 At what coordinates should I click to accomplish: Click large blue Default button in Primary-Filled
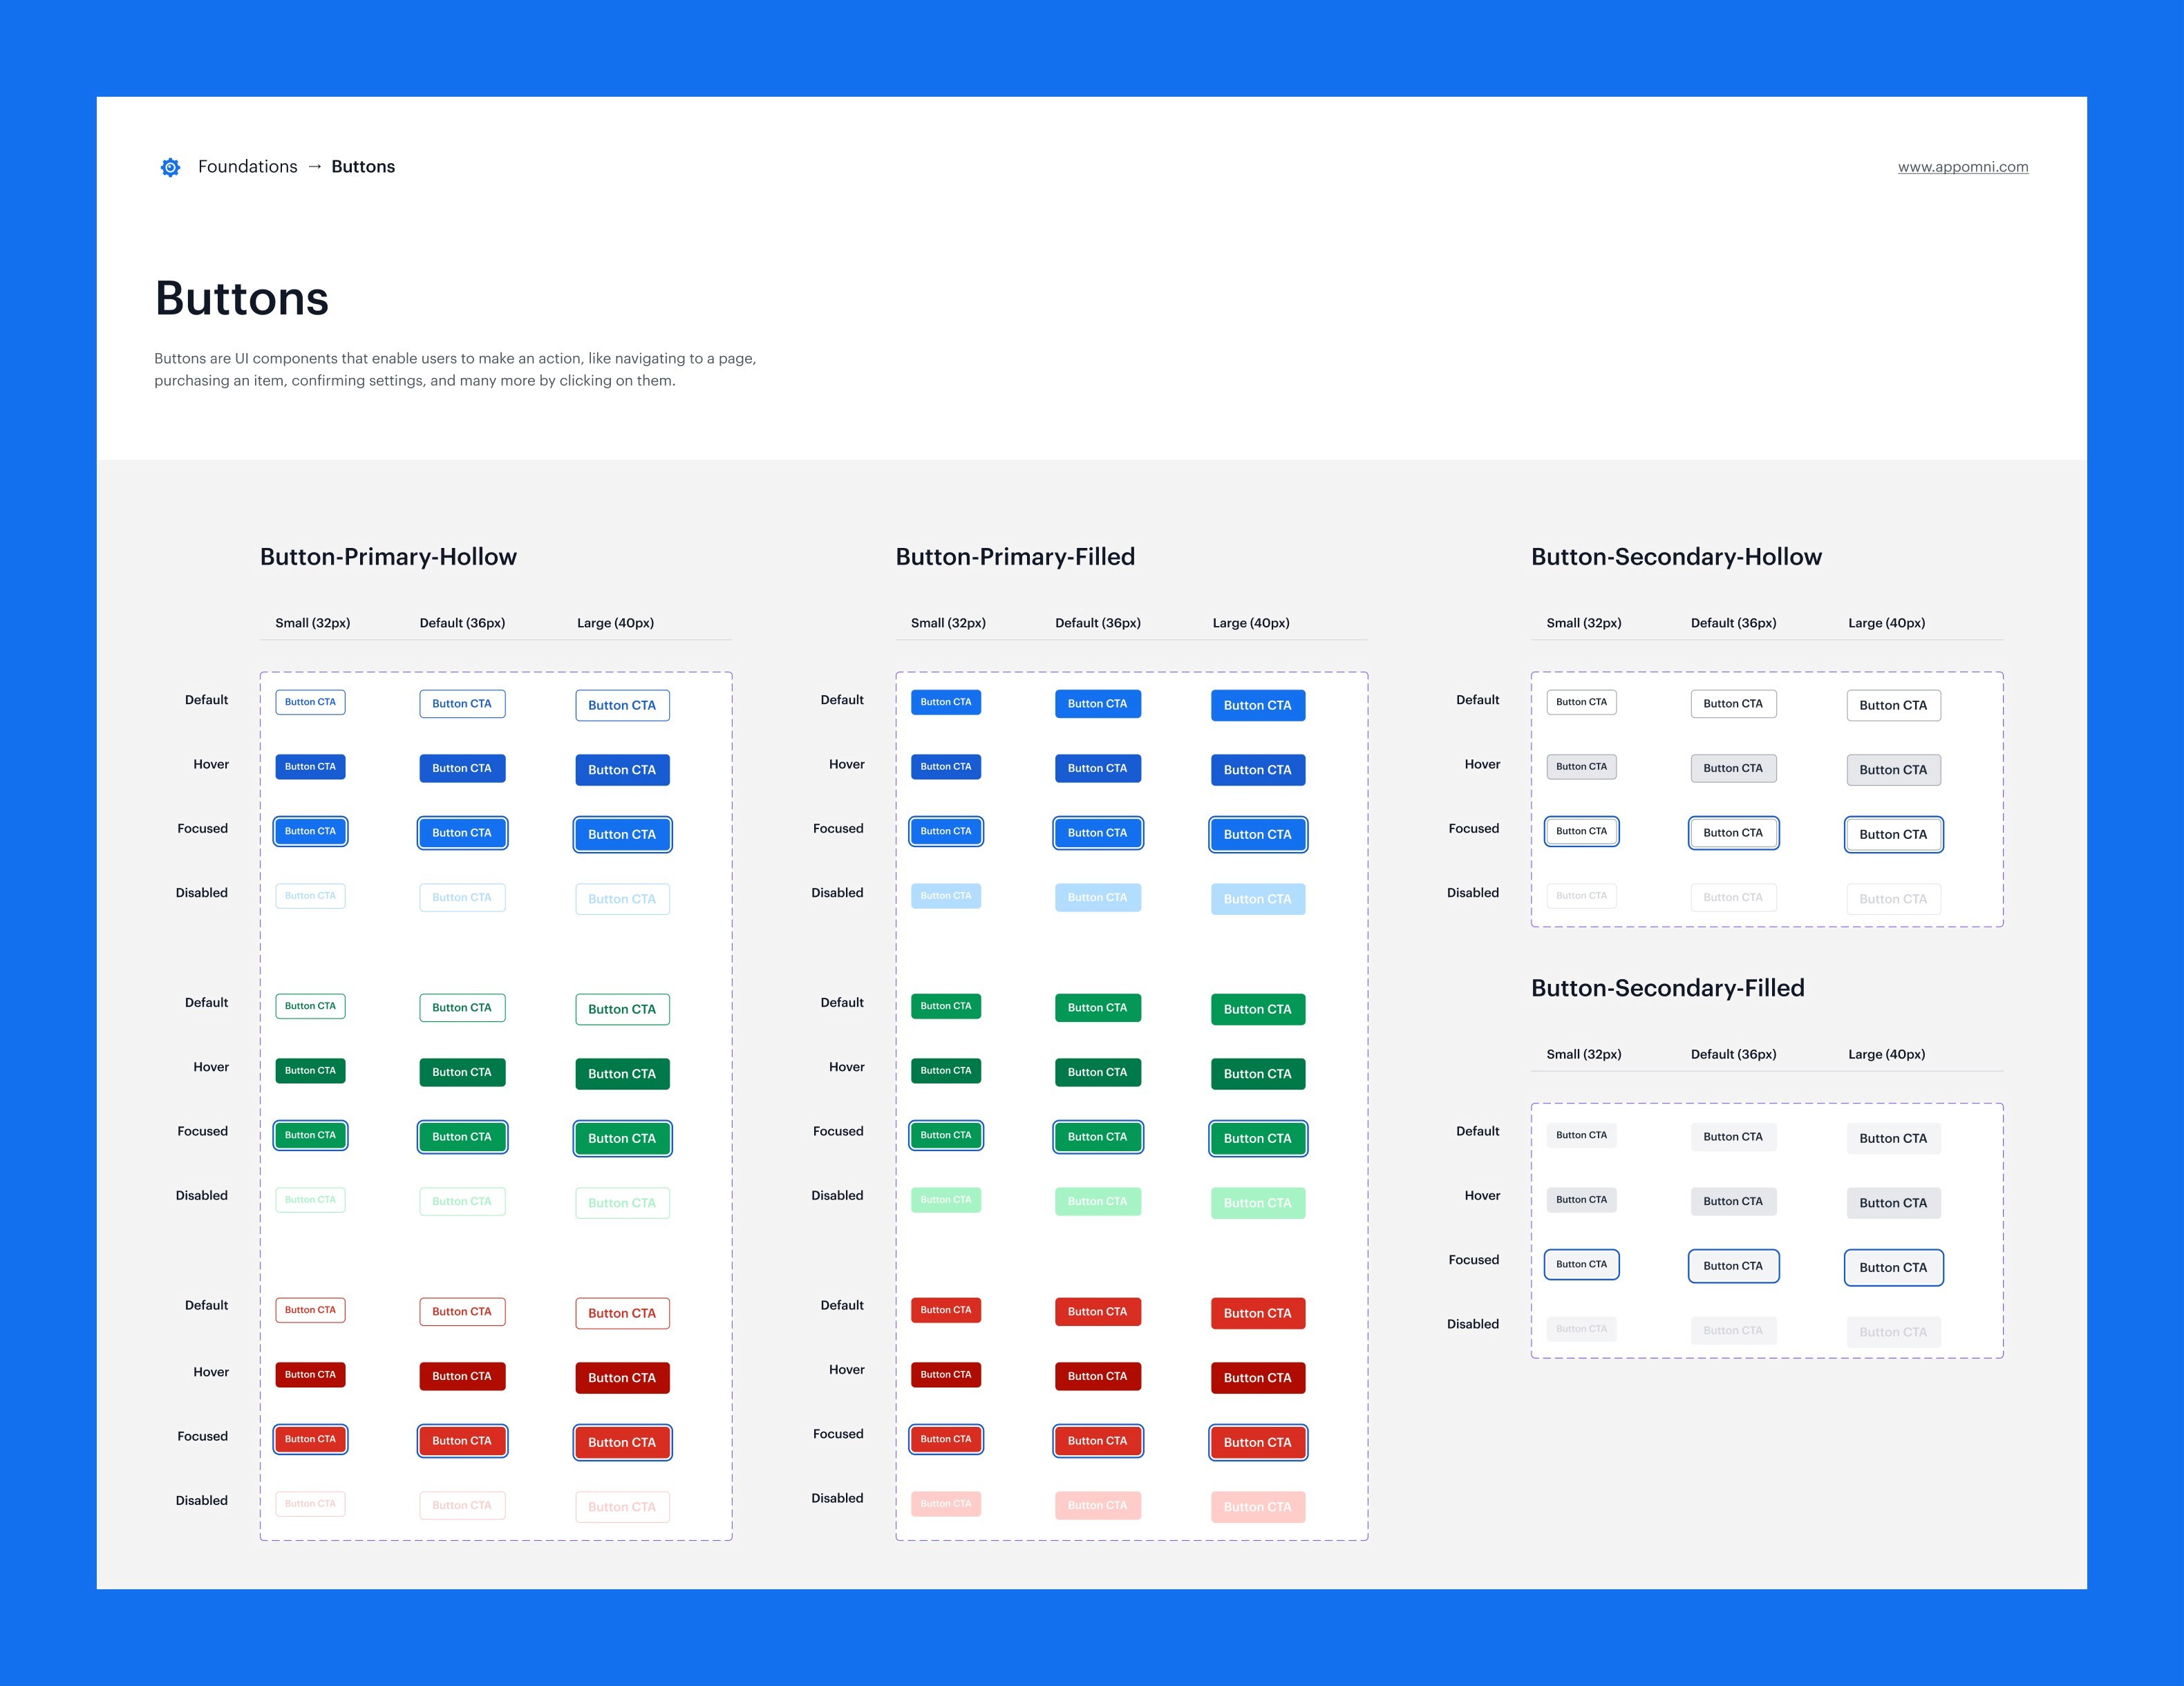(1257, 705)
